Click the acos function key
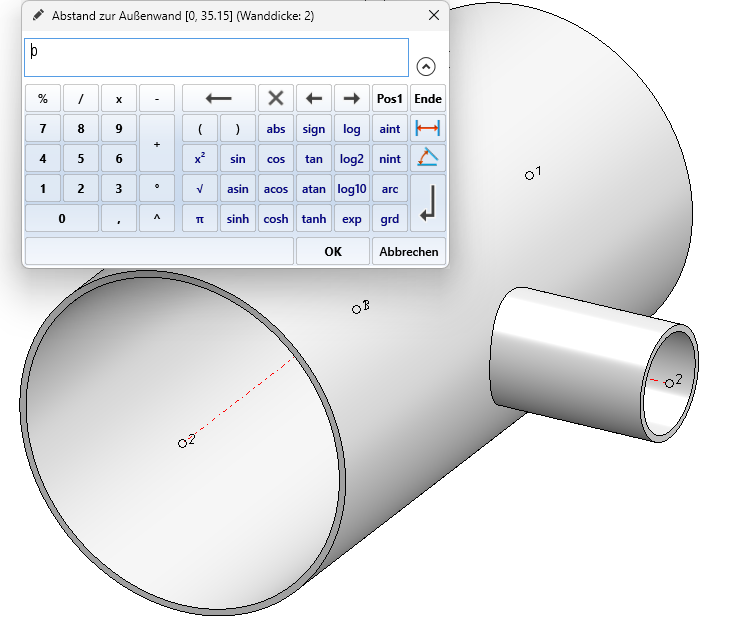The height and width of the screenshot is (622, 753). (276, 188)
